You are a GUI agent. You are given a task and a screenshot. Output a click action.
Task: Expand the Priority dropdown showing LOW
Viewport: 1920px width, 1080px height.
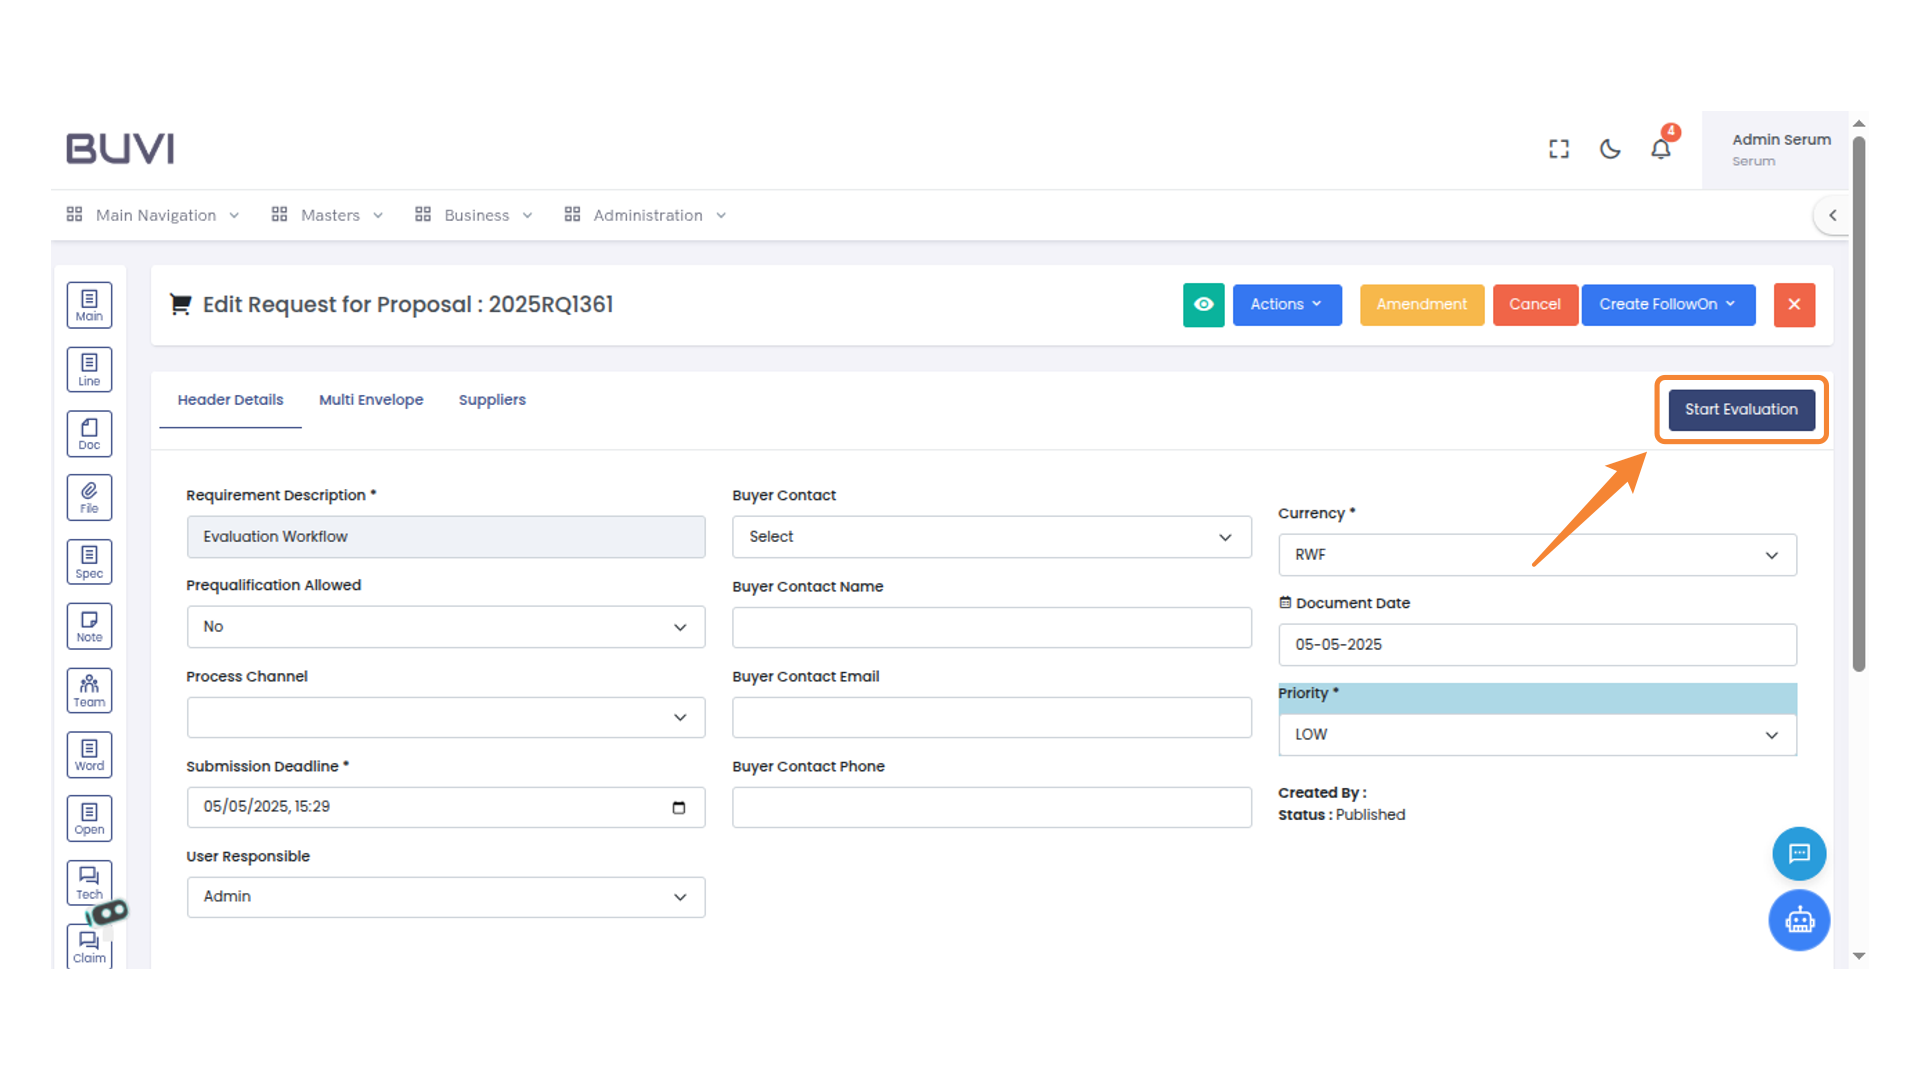[x=1537, y=734]
